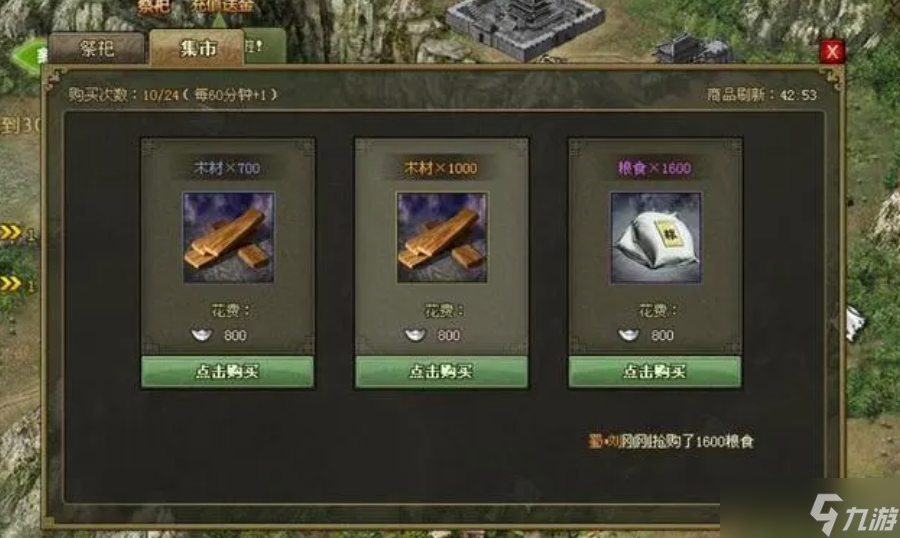
Task: Click the 购买次数 10/24 counter text
Action: coord(173,95)
